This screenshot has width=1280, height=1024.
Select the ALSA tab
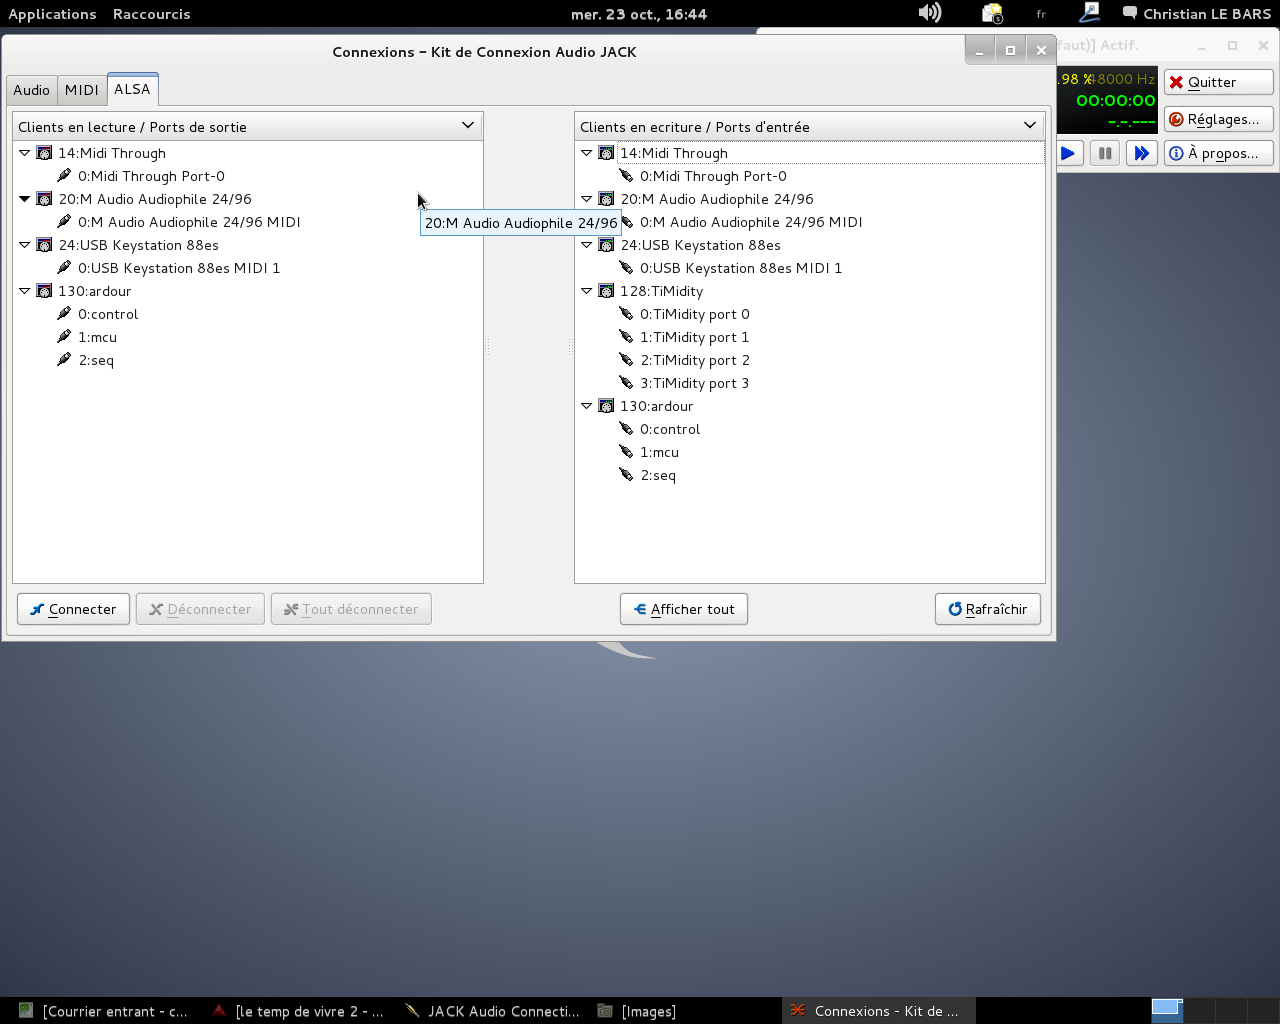[x=132, y=89]
